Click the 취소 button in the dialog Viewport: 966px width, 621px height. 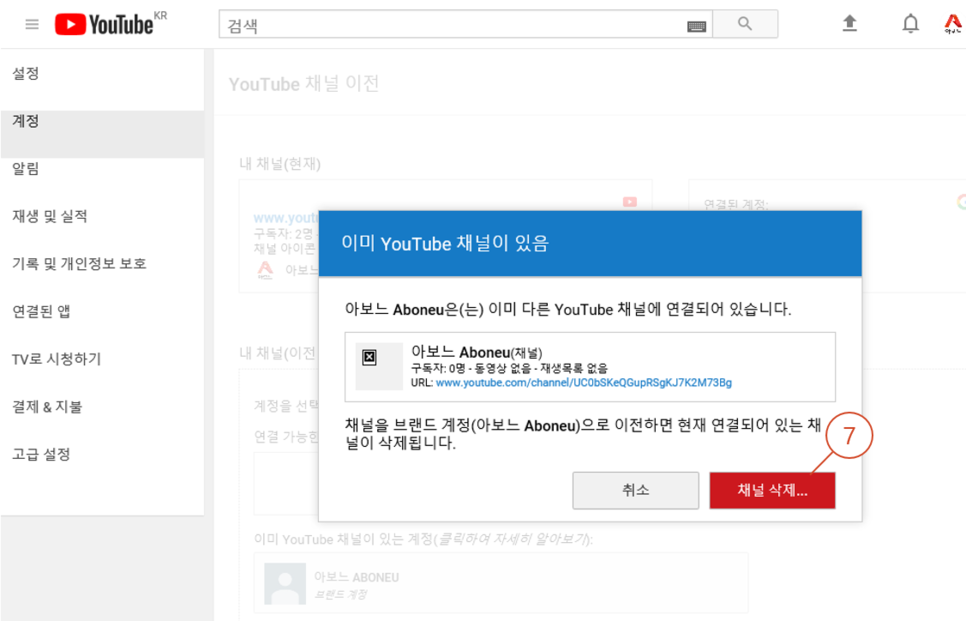(636, 490)
